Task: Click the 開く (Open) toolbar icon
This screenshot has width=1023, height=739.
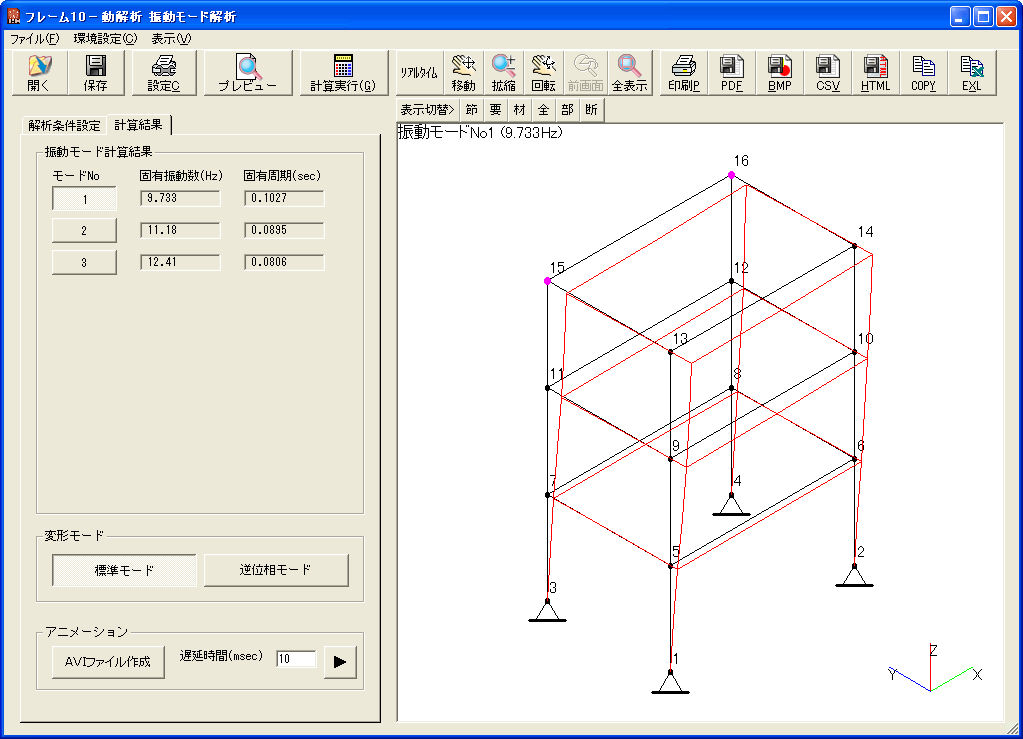Action: (39, 73)
